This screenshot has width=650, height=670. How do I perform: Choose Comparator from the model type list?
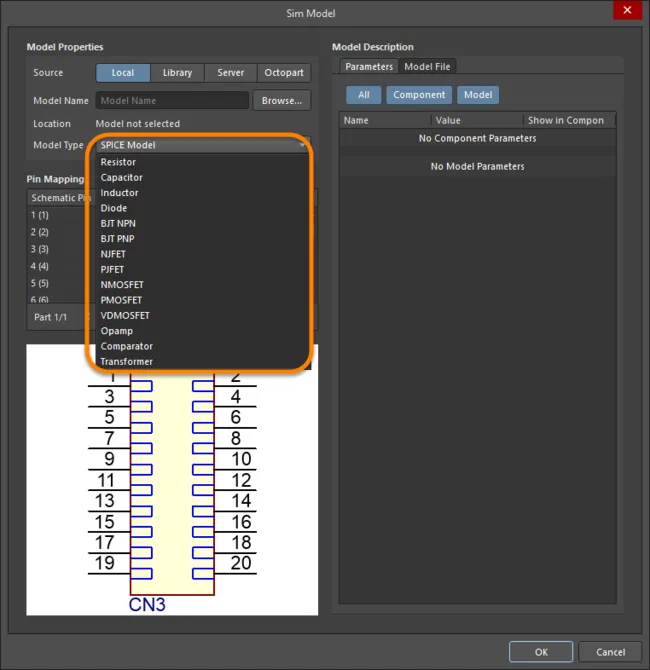tap(203, 347)
